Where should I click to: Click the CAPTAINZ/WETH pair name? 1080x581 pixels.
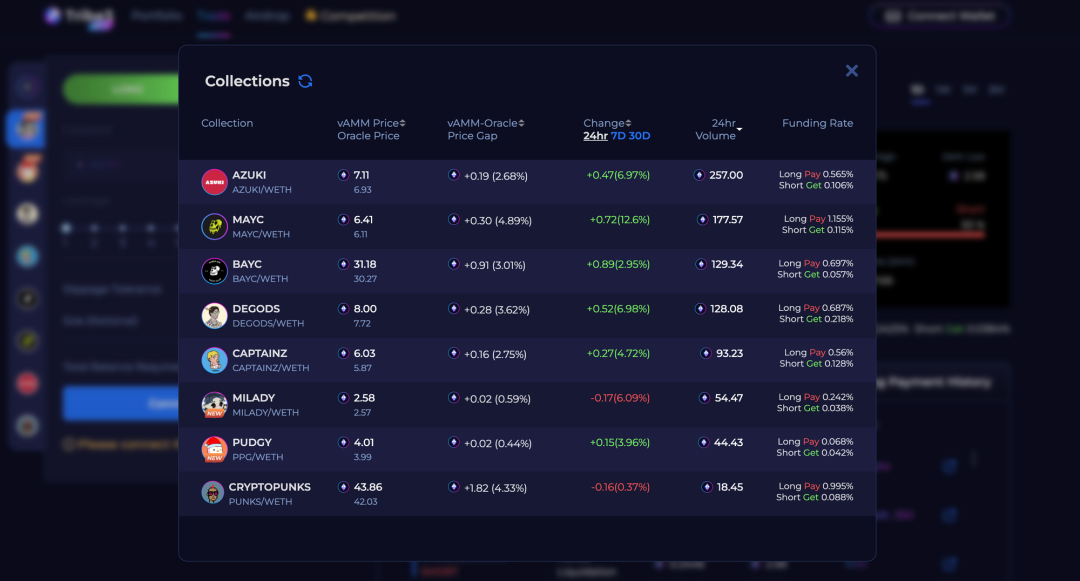[x=271, y=368]
